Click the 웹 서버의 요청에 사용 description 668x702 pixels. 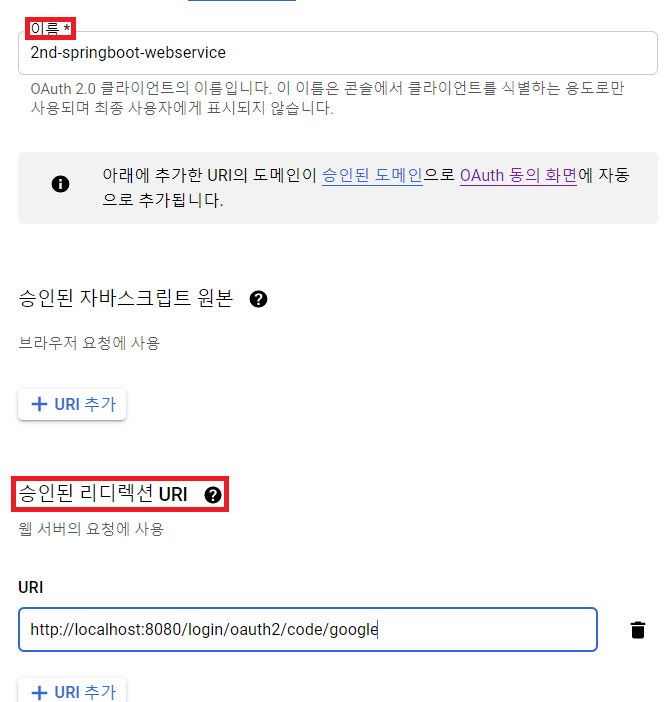(x=91, y=529)
